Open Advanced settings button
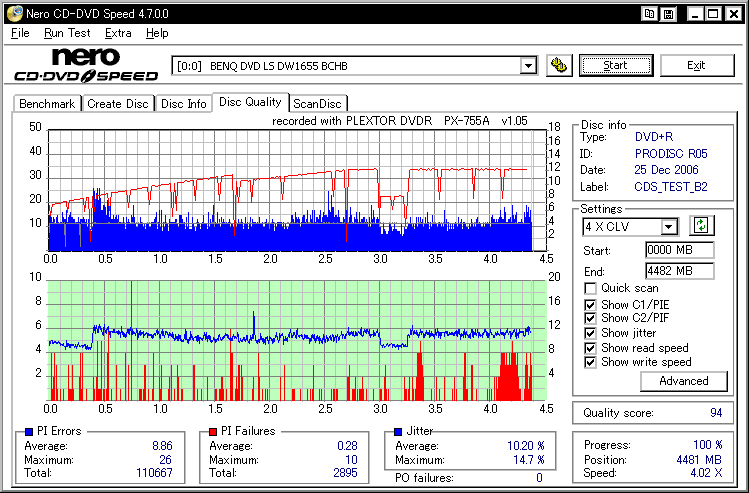This screenshot has height=493, width=749. click(684, 381)
